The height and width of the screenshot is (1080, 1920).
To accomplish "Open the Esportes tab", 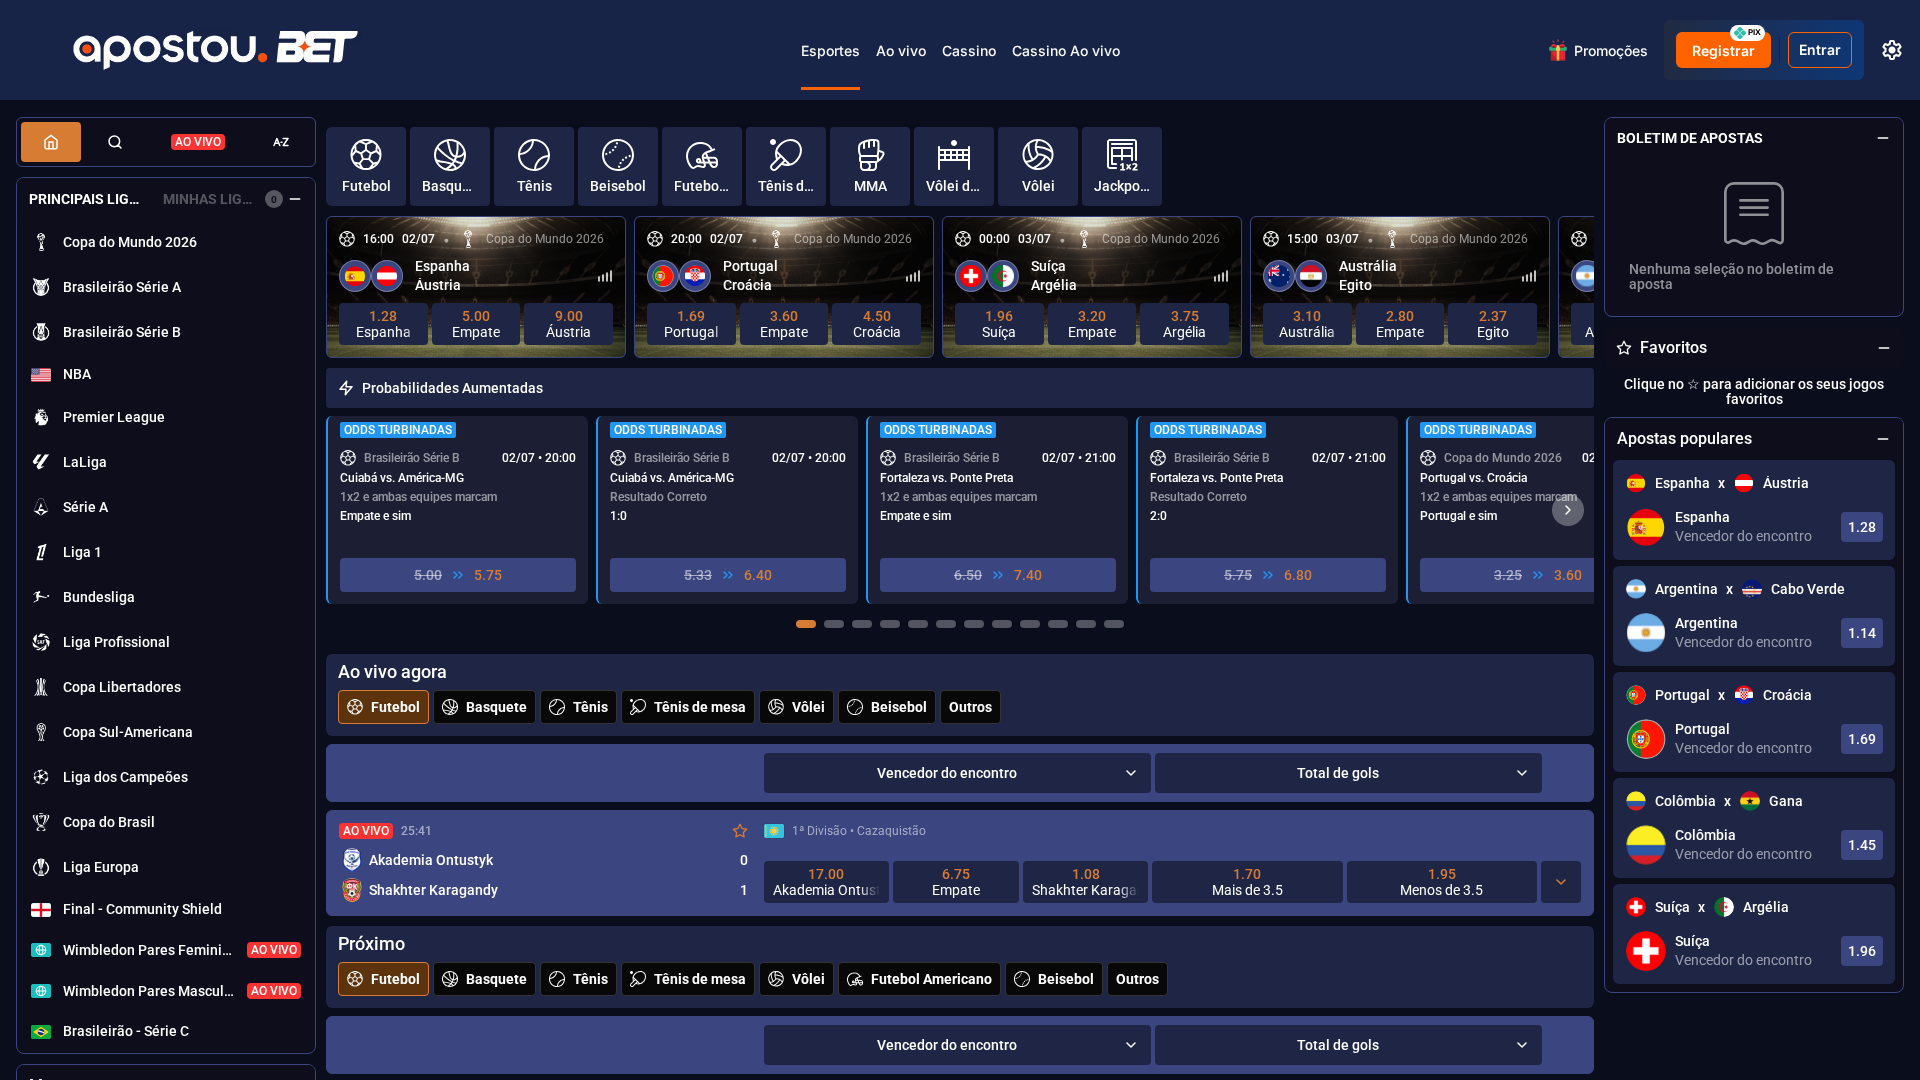I will pyautogui.click(x=830, y=51).
